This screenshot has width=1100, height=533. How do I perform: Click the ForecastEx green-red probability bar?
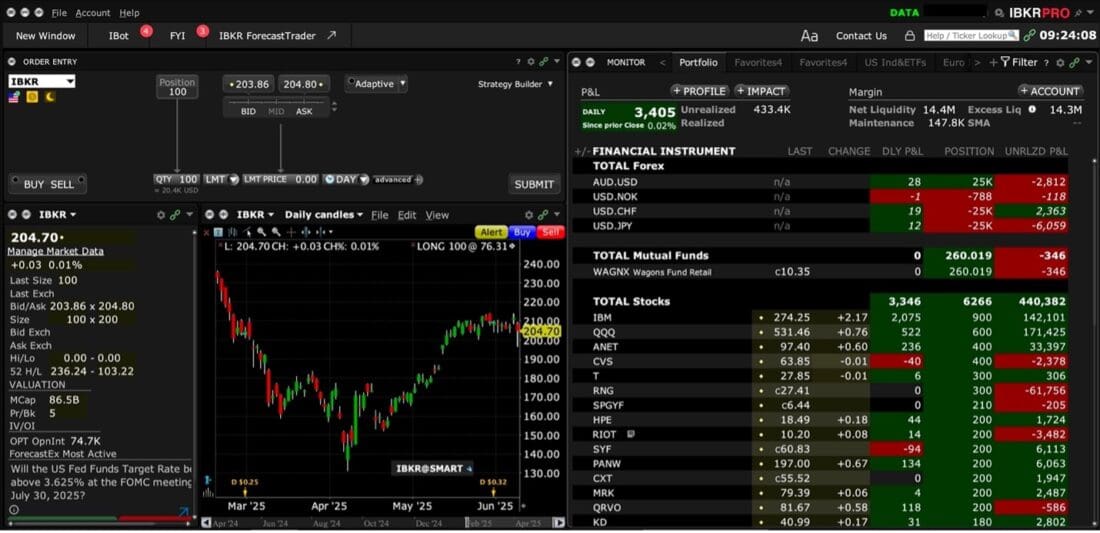tap(98, 520)
